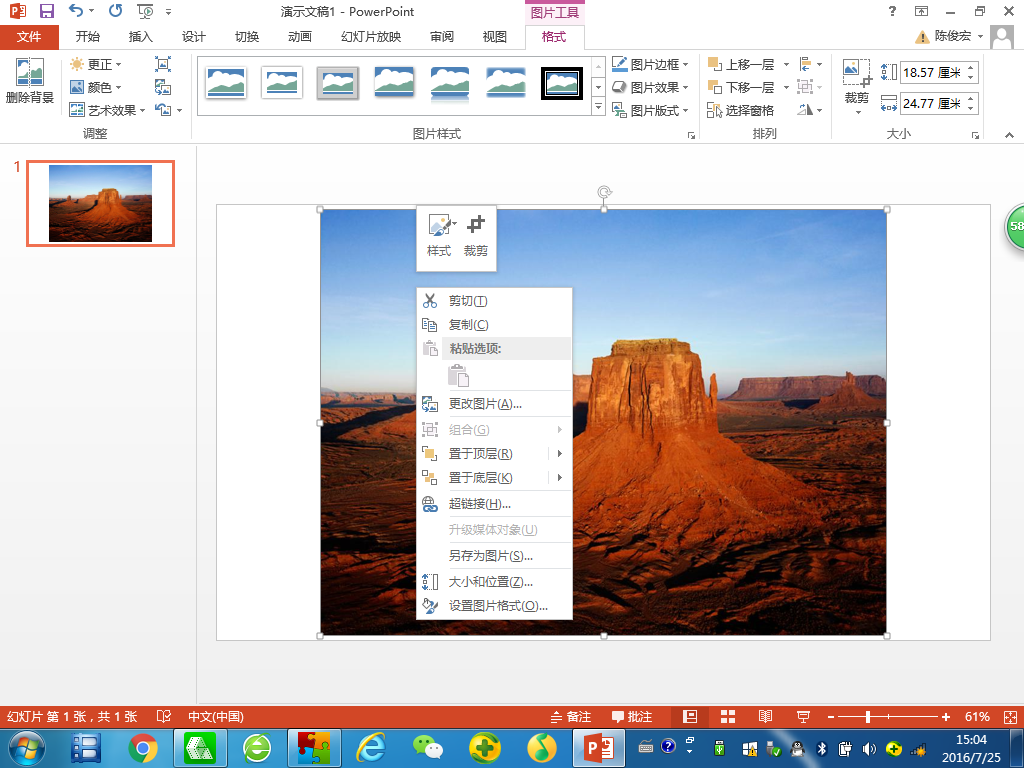This screenshot has height=768, width=1024.
Task: Click Comments (批注) button in status bar
Action: (x=632, y=716)
